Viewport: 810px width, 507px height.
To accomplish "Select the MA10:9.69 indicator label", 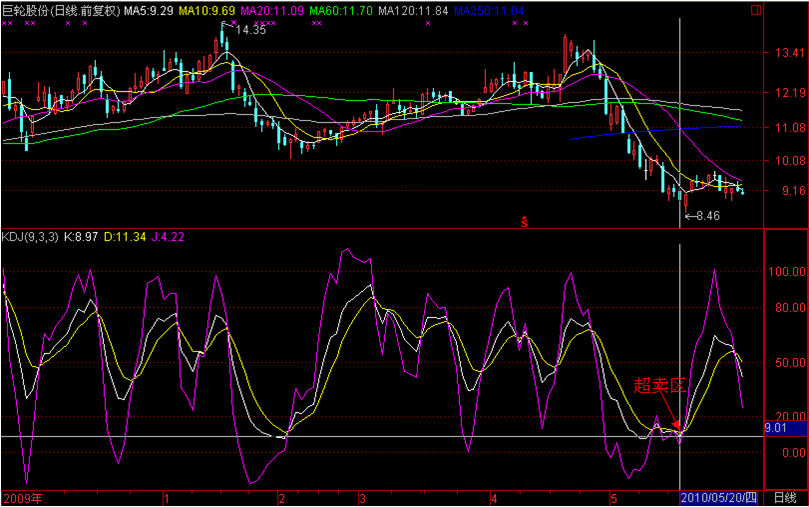I will 207,11.
